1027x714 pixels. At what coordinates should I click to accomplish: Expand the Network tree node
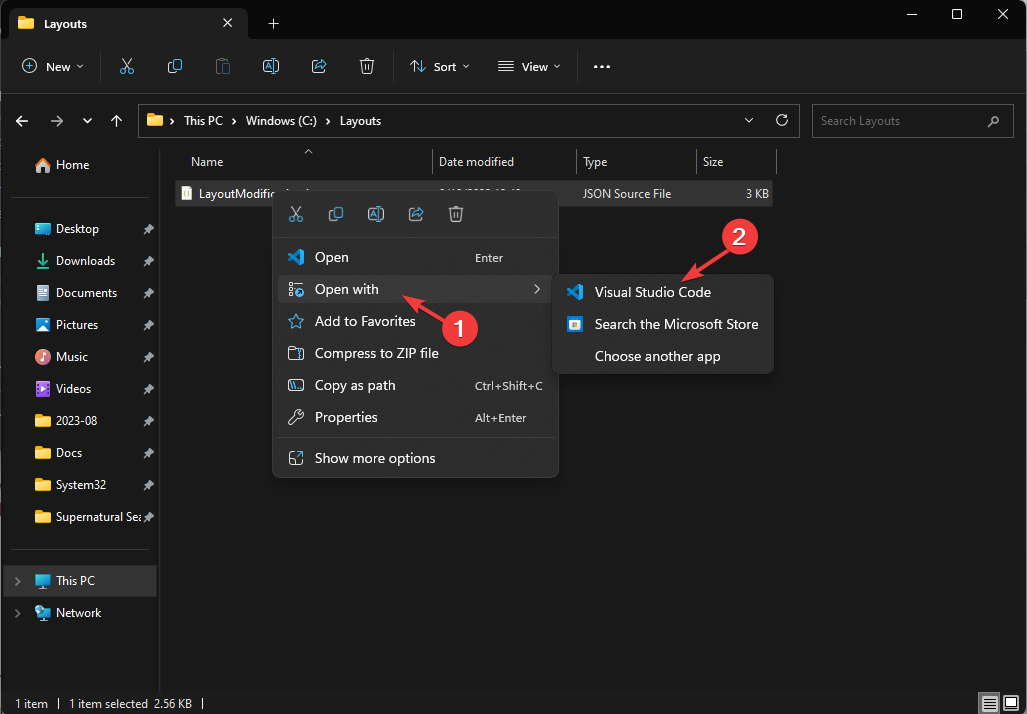point(18,613)
